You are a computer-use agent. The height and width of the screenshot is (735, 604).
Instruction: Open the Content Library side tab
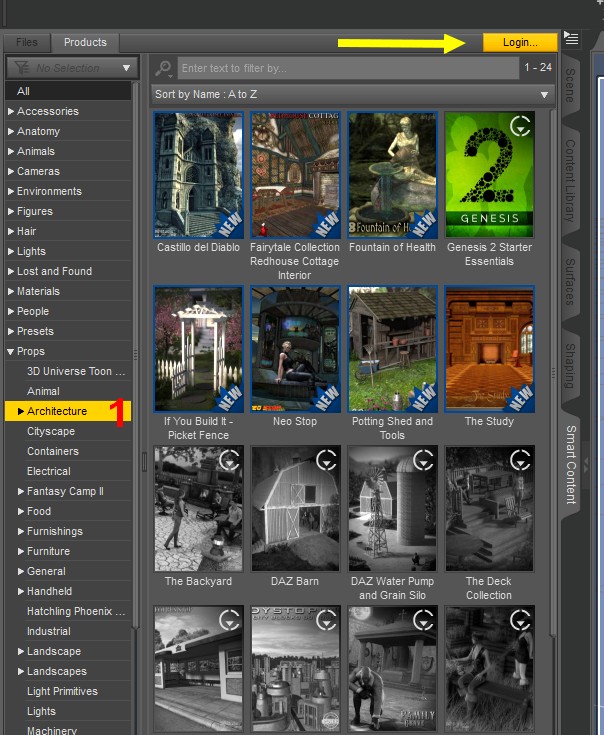coord(570,180)
